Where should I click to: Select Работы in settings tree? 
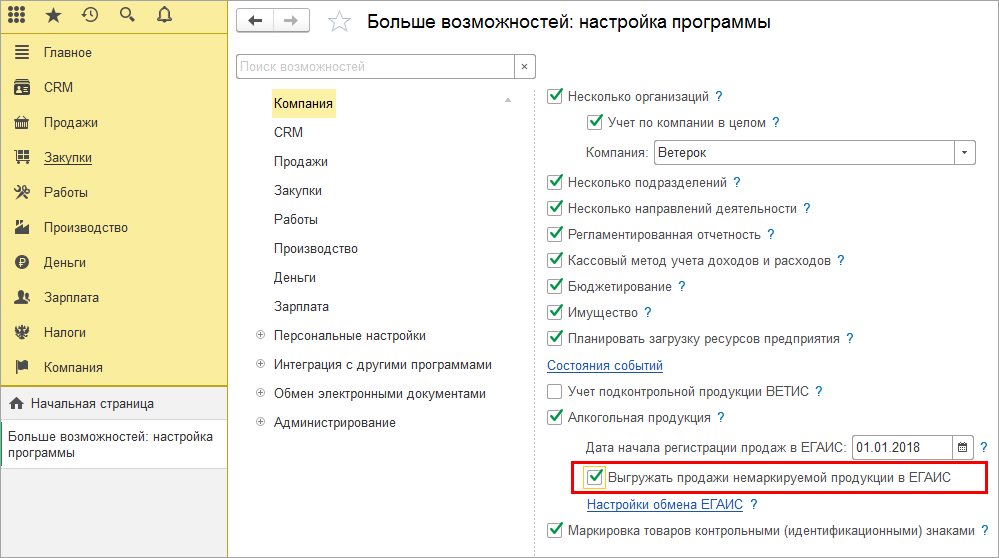click(296, 220)
